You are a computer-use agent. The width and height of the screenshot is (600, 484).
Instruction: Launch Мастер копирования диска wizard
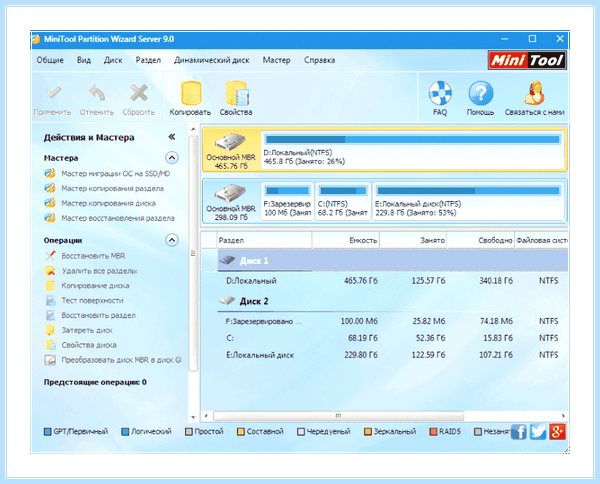108,203
